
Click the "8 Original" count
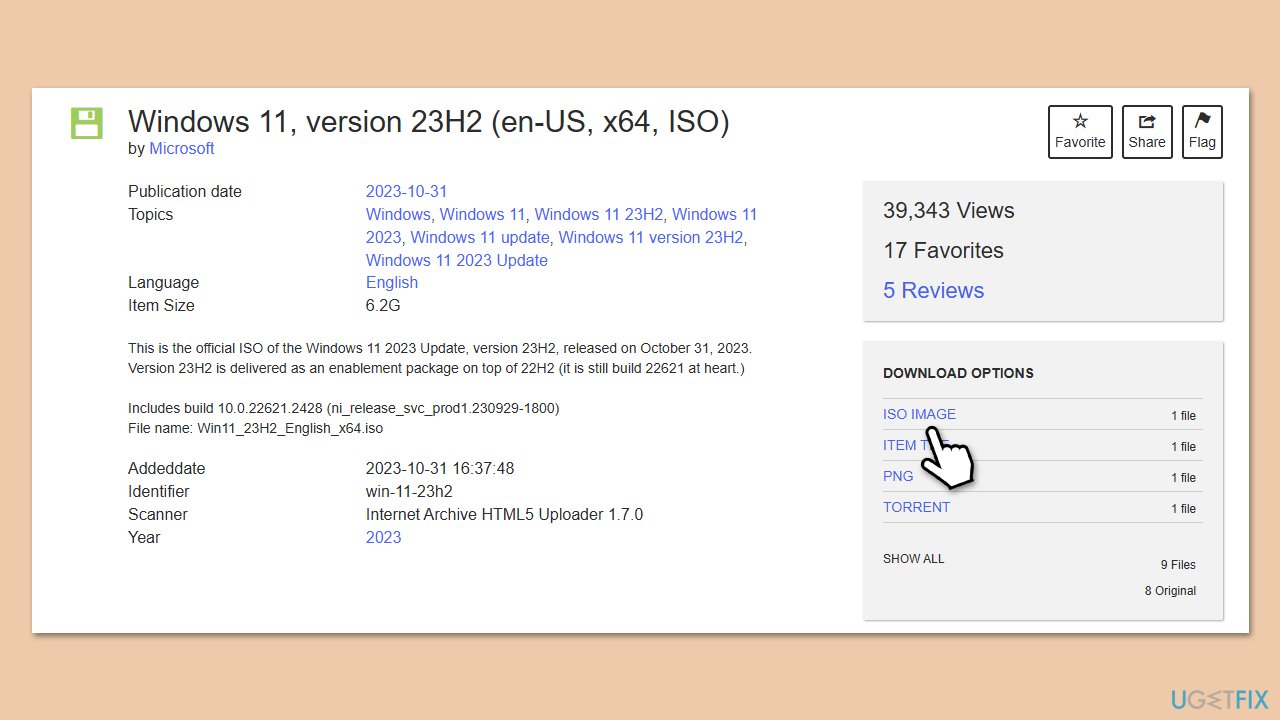point(1170,591)
